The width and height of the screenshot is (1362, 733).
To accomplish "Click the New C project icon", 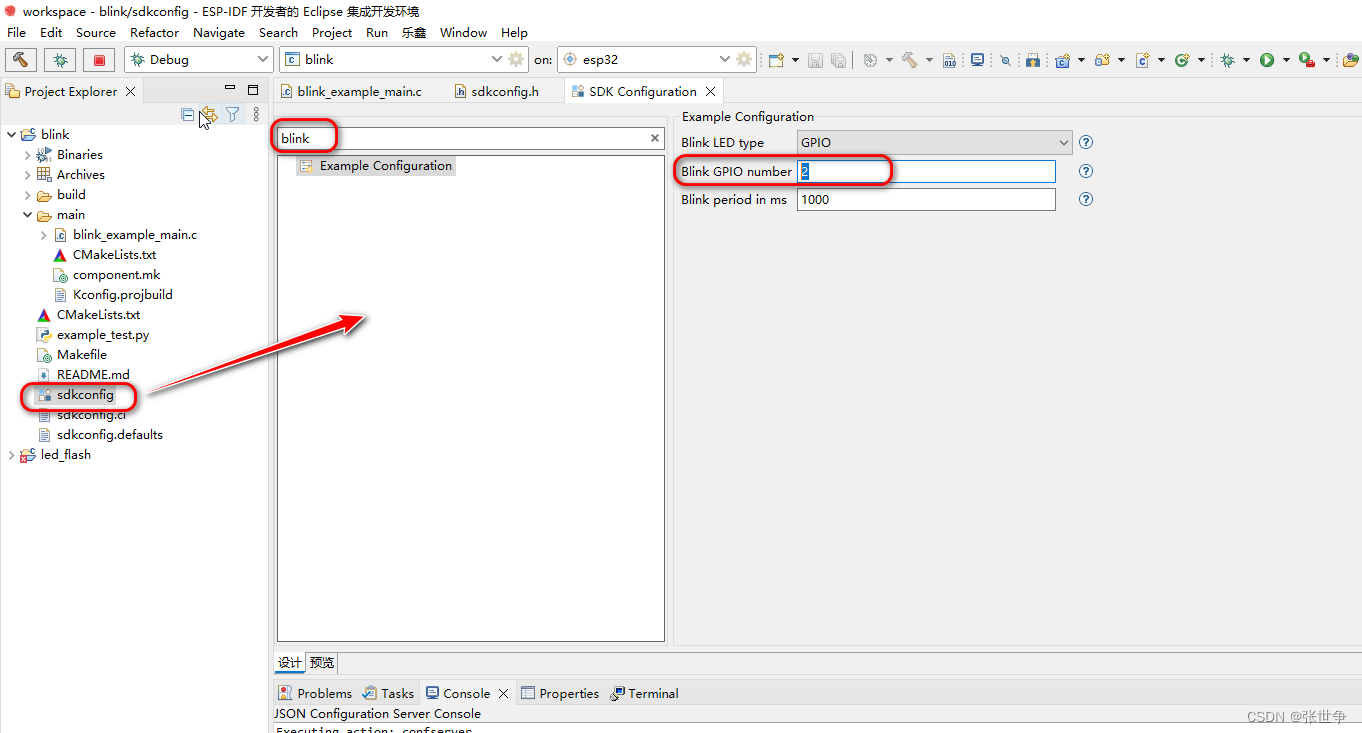I will (1063, 60).
